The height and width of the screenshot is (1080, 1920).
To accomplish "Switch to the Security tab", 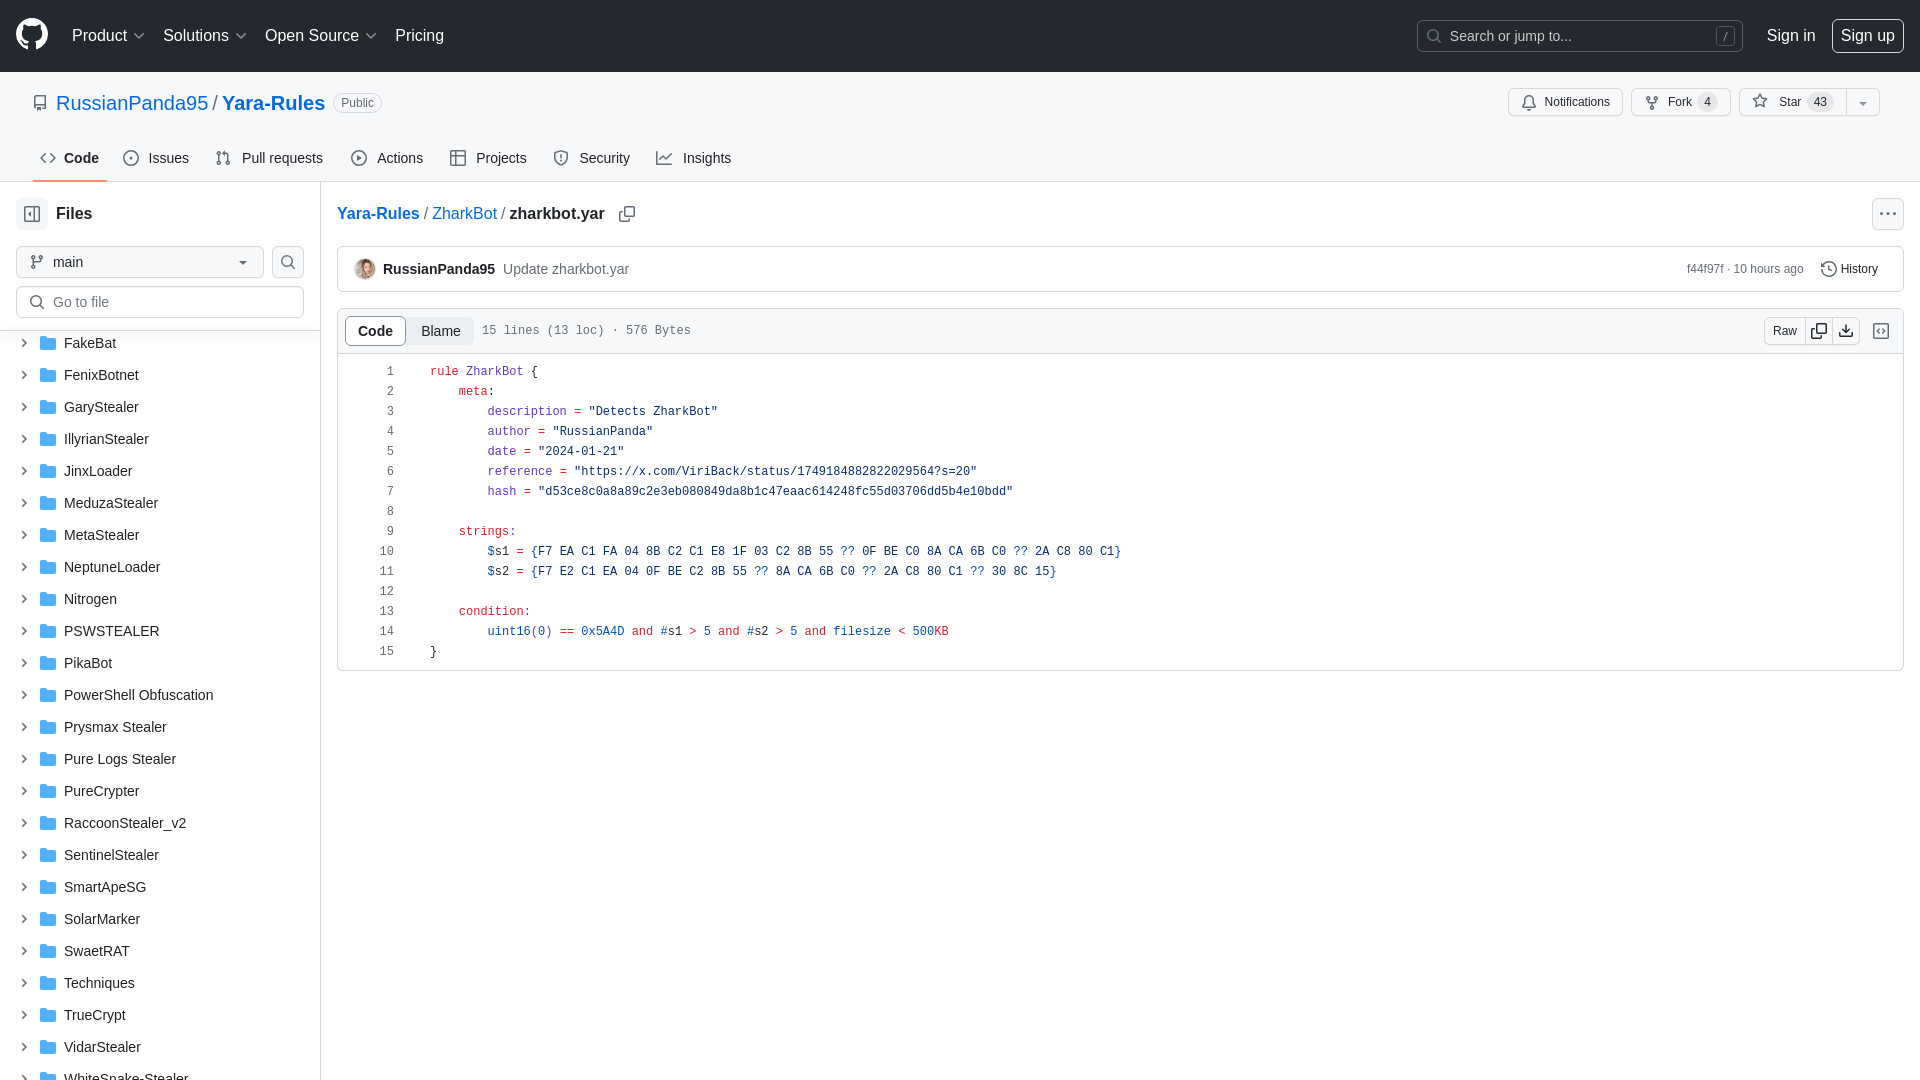I will 591,158.
